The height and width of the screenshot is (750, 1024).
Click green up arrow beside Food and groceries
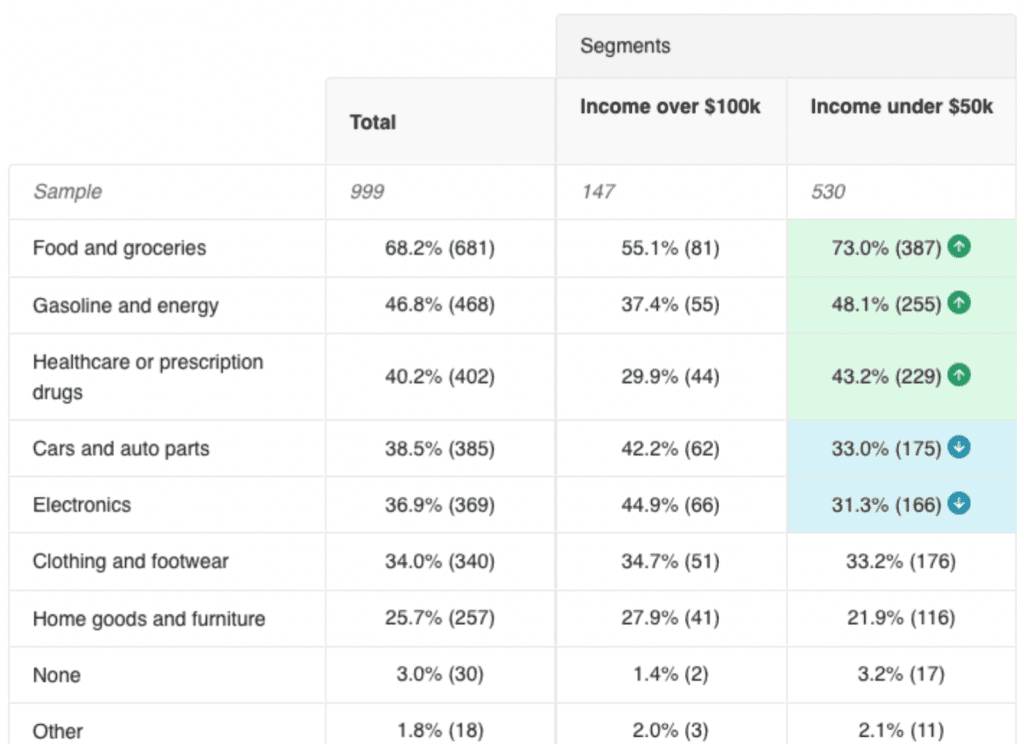coord(959,246)
